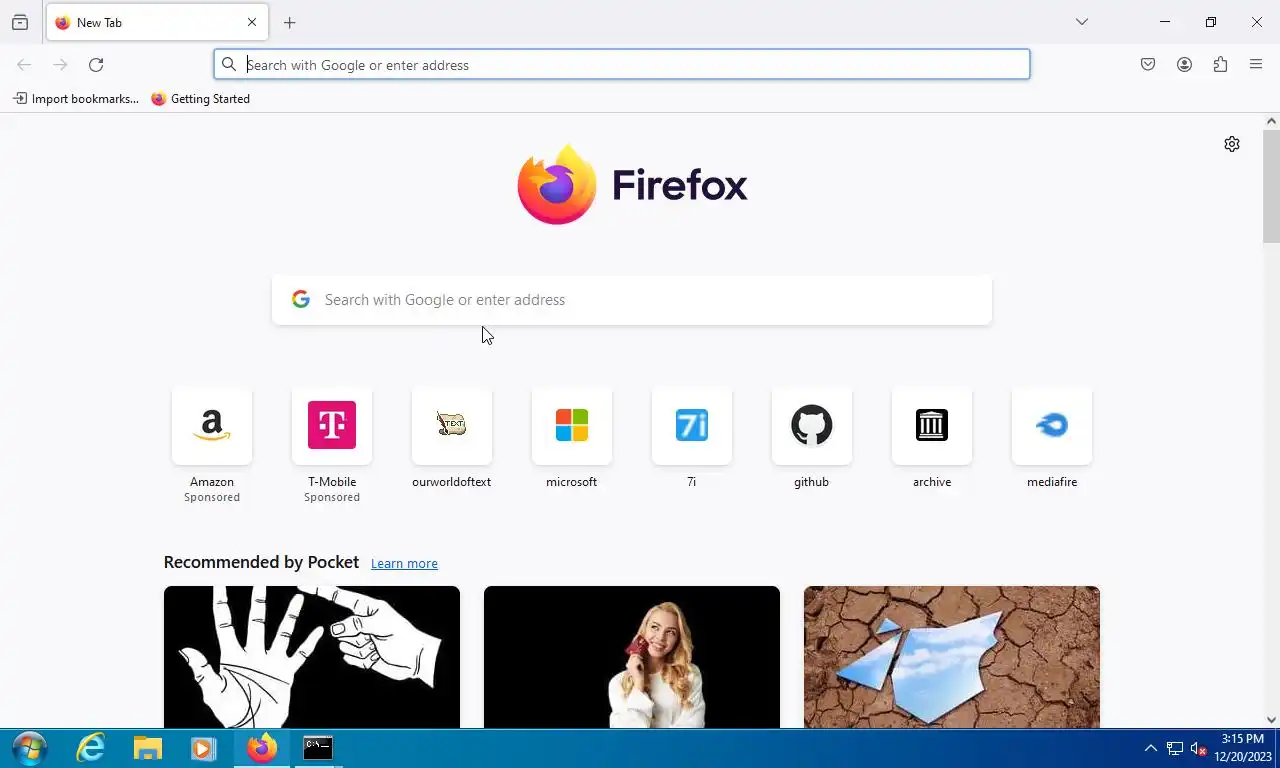The height and width of the screenshot is (768, 1280).
Task: Open Windows Media Player from taskbar
Action: click(x=204, y=748)
